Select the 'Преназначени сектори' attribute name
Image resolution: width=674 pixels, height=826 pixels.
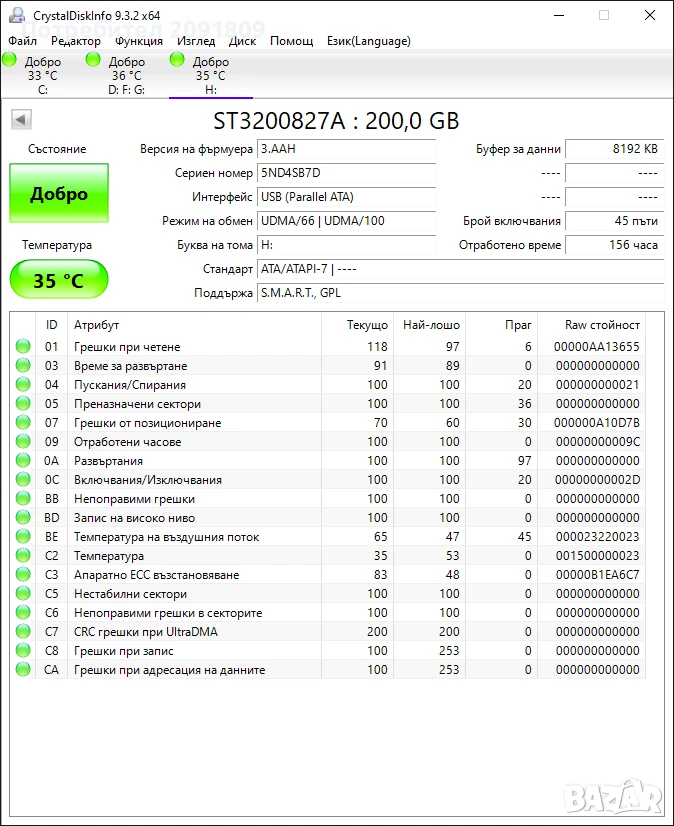[138, 404]
